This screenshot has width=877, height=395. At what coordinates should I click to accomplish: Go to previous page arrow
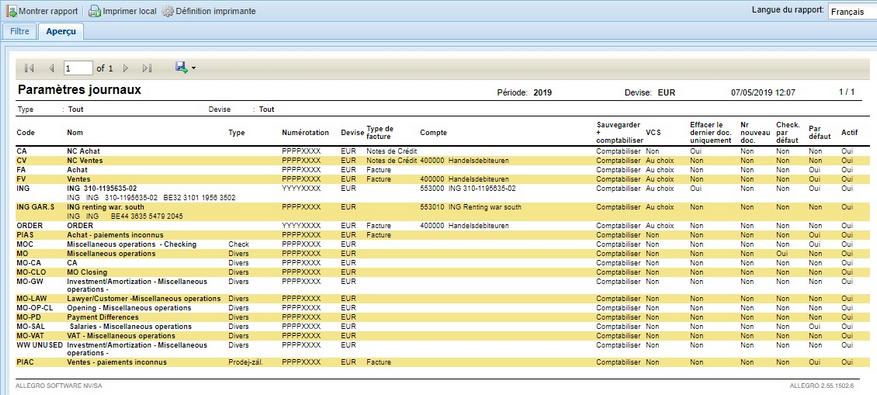[51, 68]
